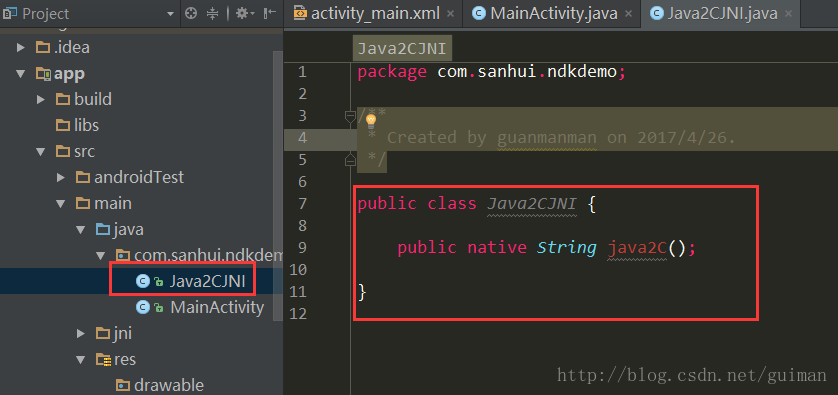Screen dimensions: 838x395
Task: Click the Java2CJNI class name in code
Action: [532, 204]
